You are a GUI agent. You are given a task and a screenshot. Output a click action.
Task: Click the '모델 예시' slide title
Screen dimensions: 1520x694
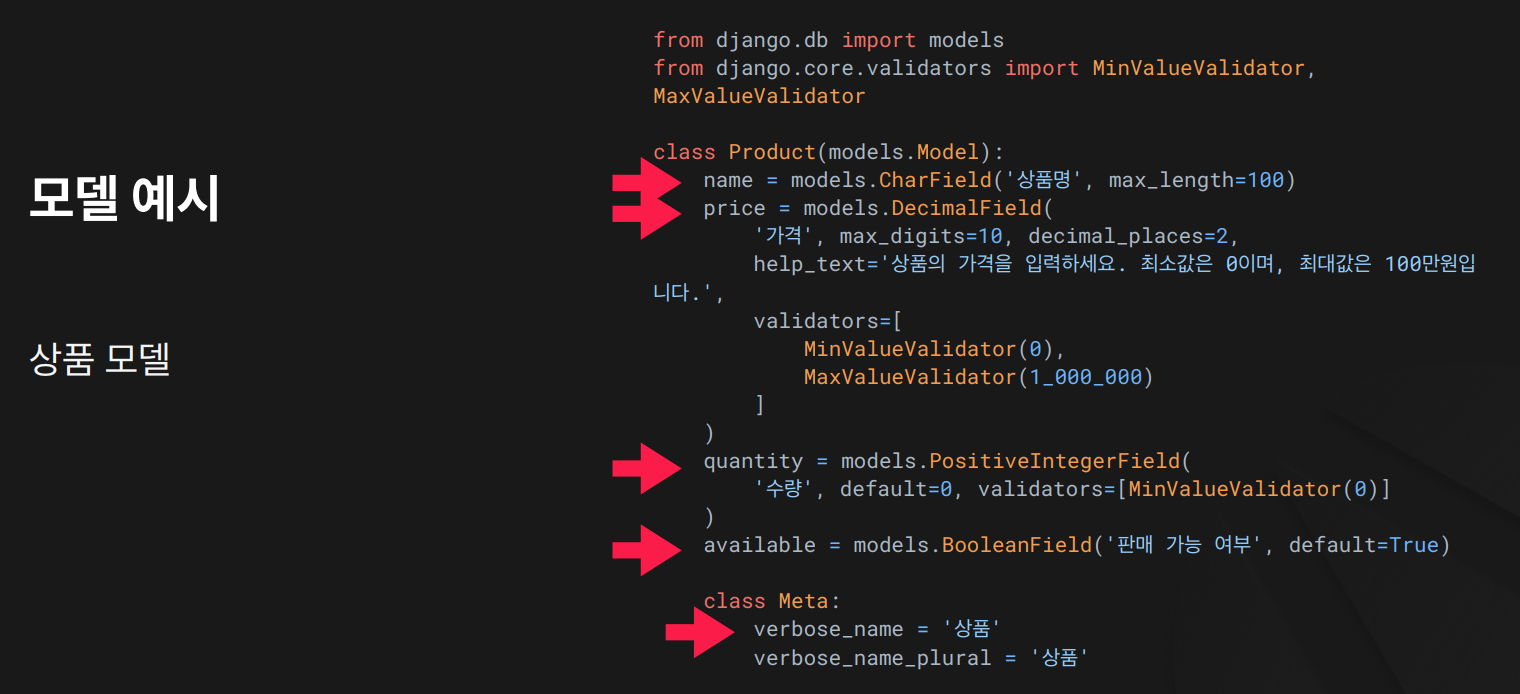[124, 199]
